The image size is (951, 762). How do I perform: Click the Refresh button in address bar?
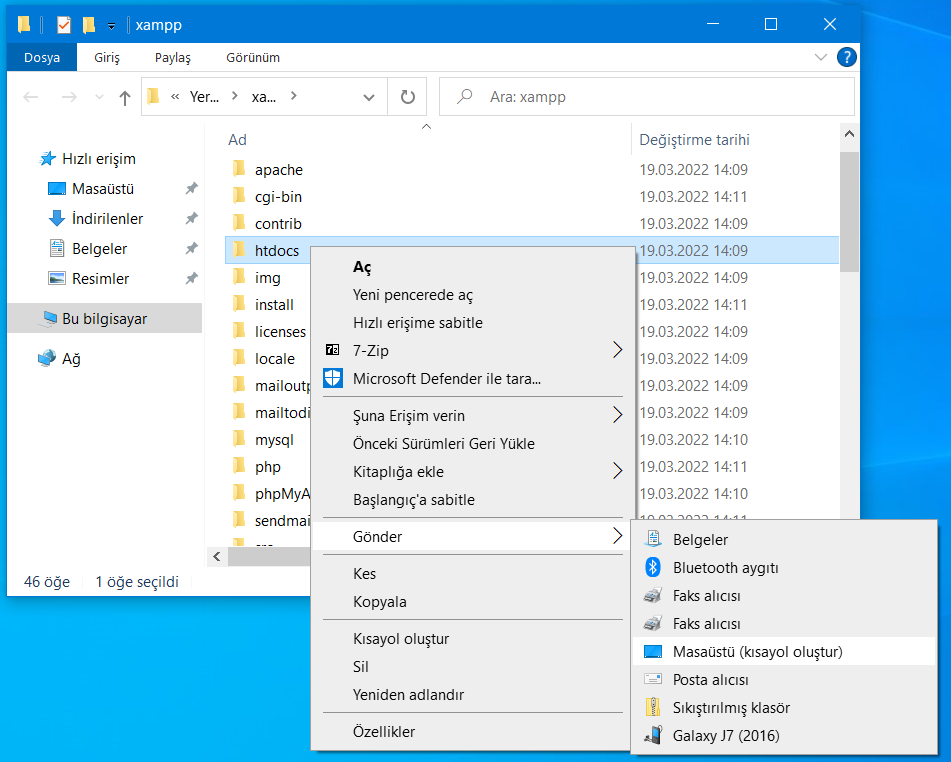408,96
